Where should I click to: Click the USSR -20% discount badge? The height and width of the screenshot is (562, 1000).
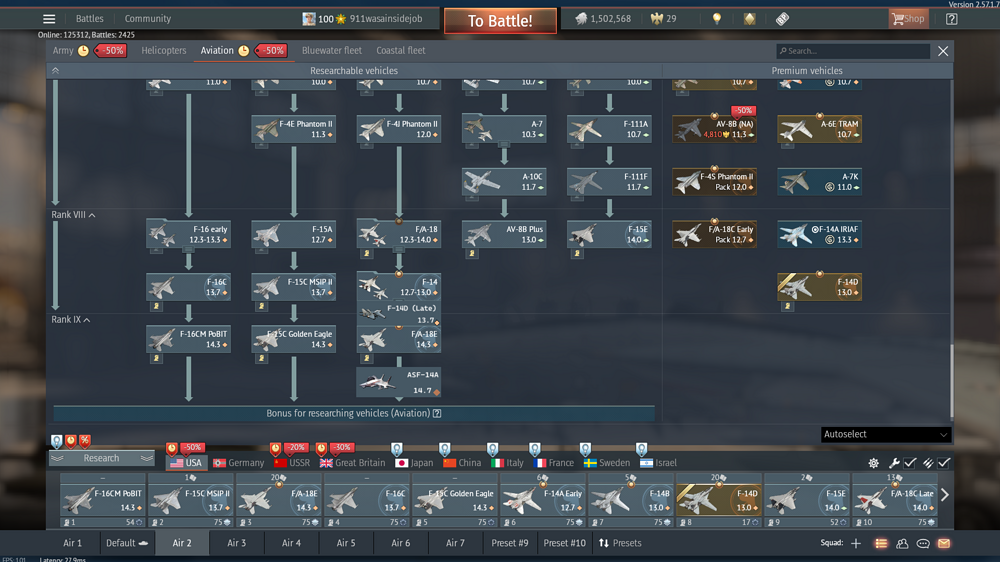295,447
